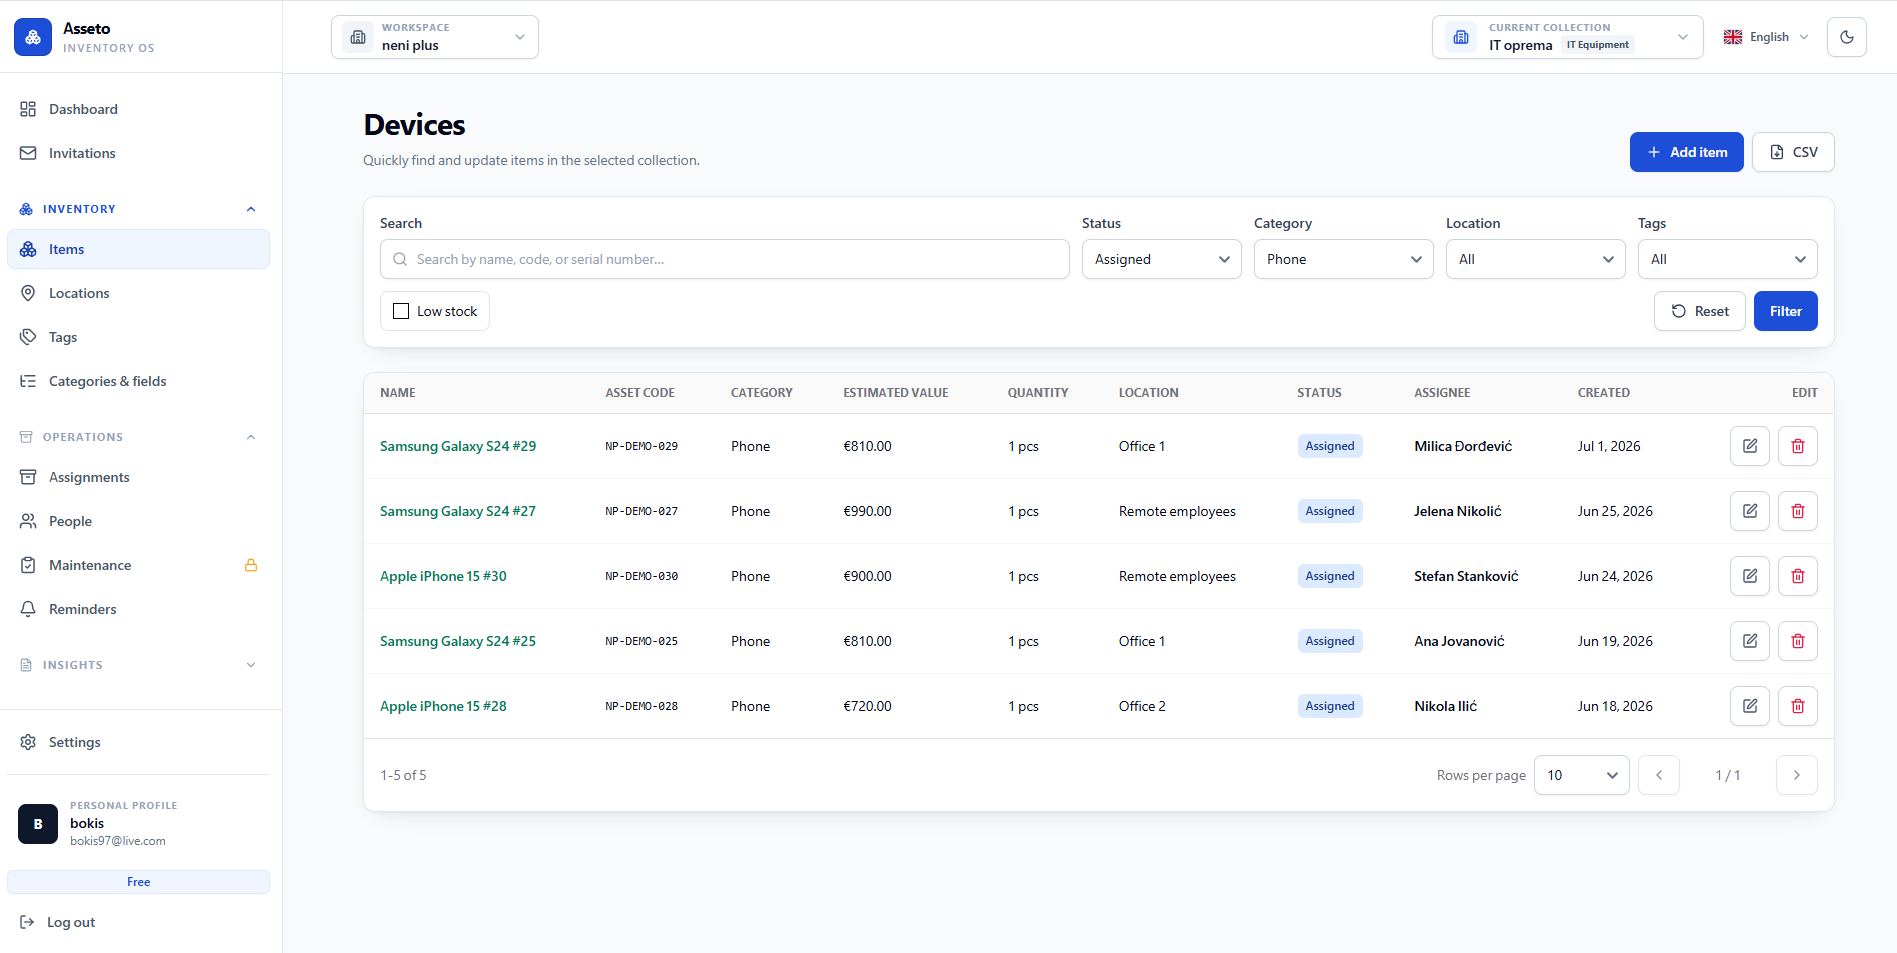Open Reminders in the sidebar

pyautogui.click(x=138, y=609)
